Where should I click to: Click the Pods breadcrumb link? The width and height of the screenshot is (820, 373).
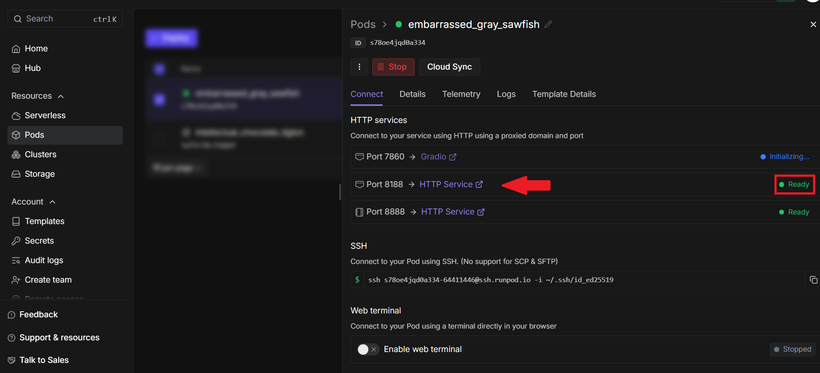tap(363, 25)
